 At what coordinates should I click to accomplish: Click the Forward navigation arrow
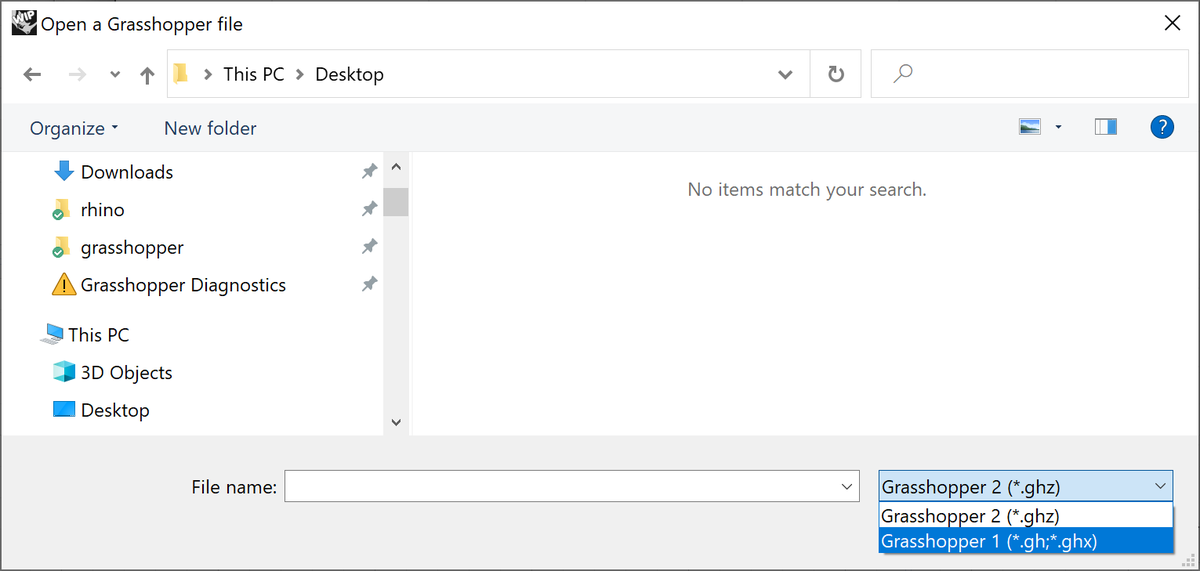point(77,74)
